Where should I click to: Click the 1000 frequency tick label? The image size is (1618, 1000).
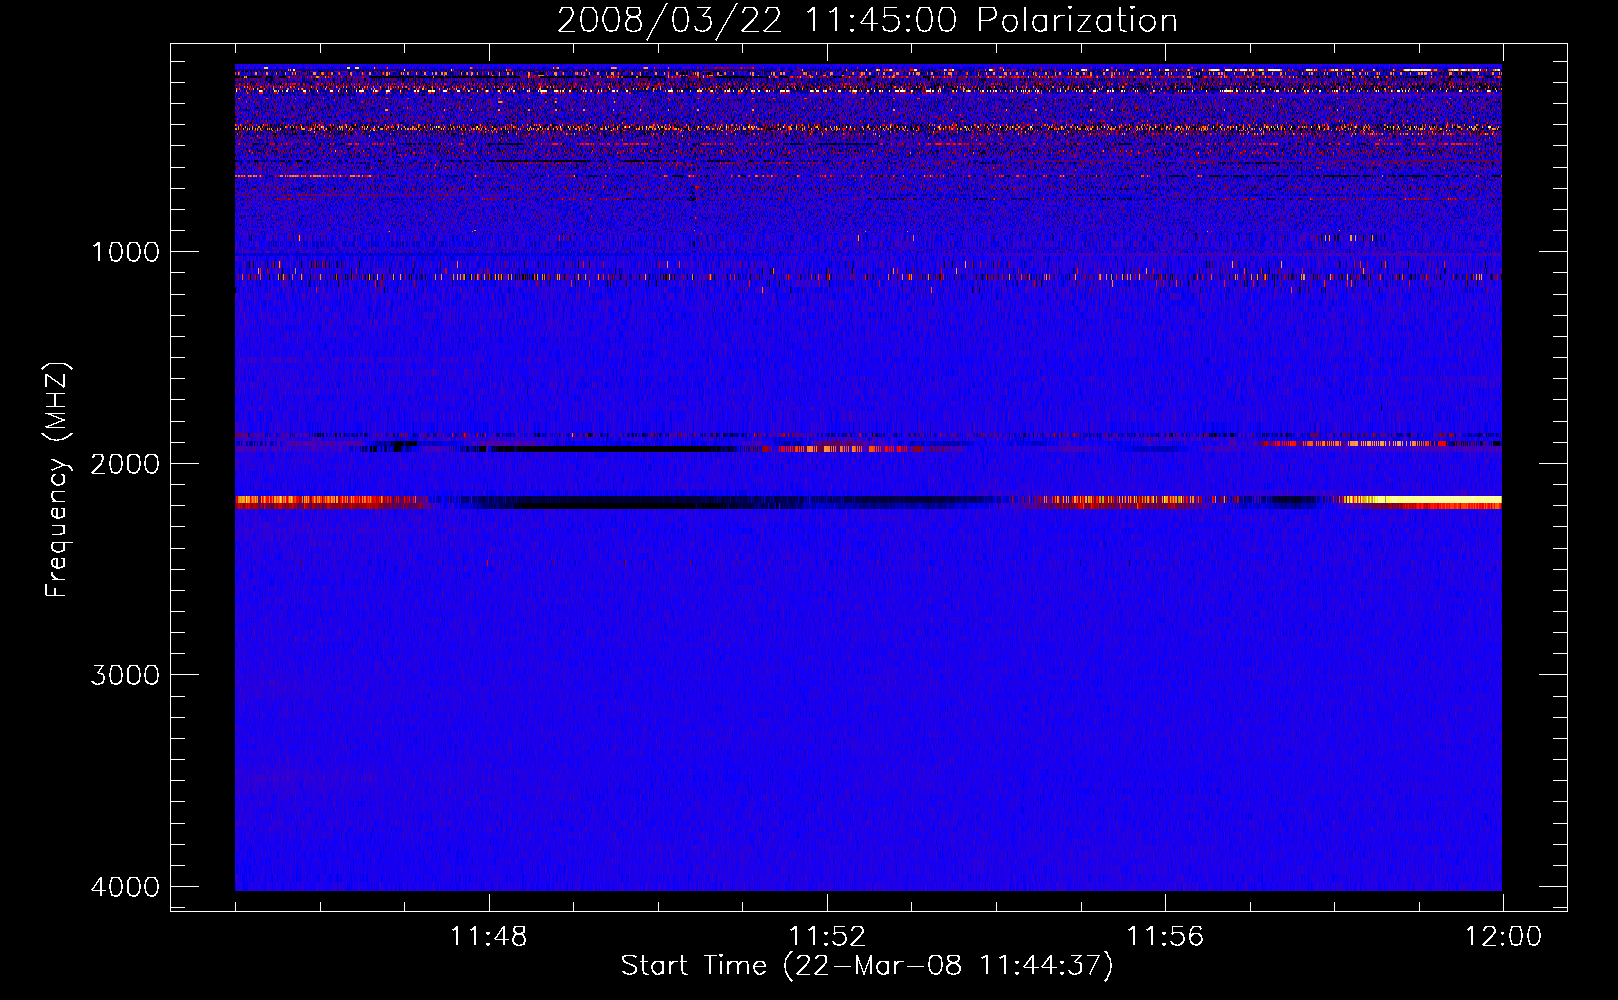point(125,252)
